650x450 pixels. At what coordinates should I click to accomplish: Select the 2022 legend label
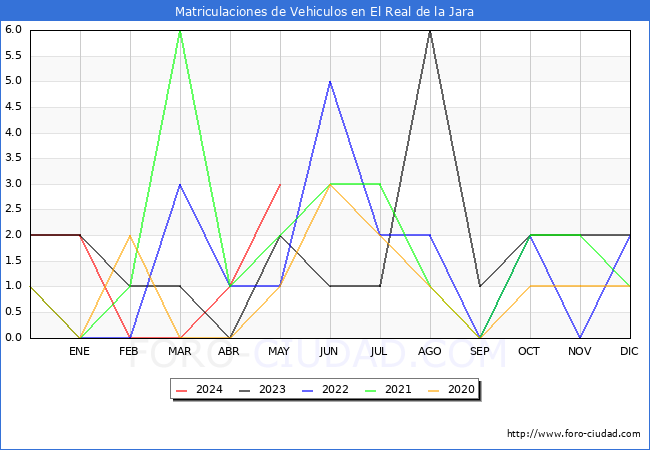[x=335, y=390]
